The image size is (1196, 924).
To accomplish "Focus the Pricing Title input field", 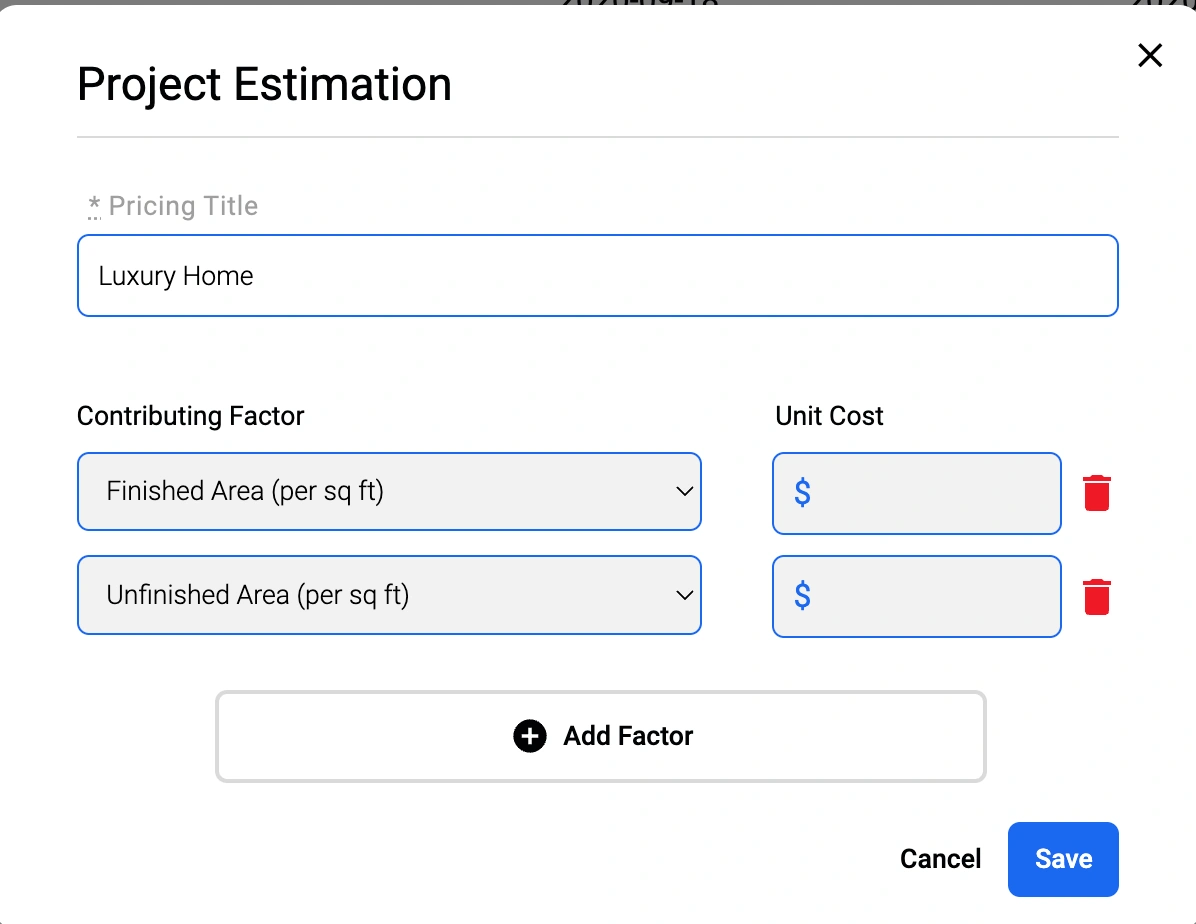I will tap(597, 275).
